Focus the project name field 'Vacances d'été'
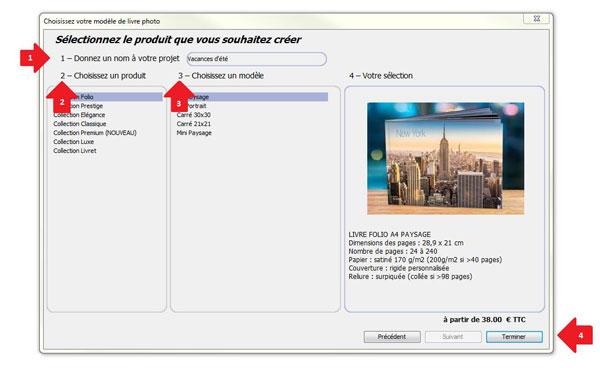This screenshot has height=368, width=600. (x=256, y=59)
